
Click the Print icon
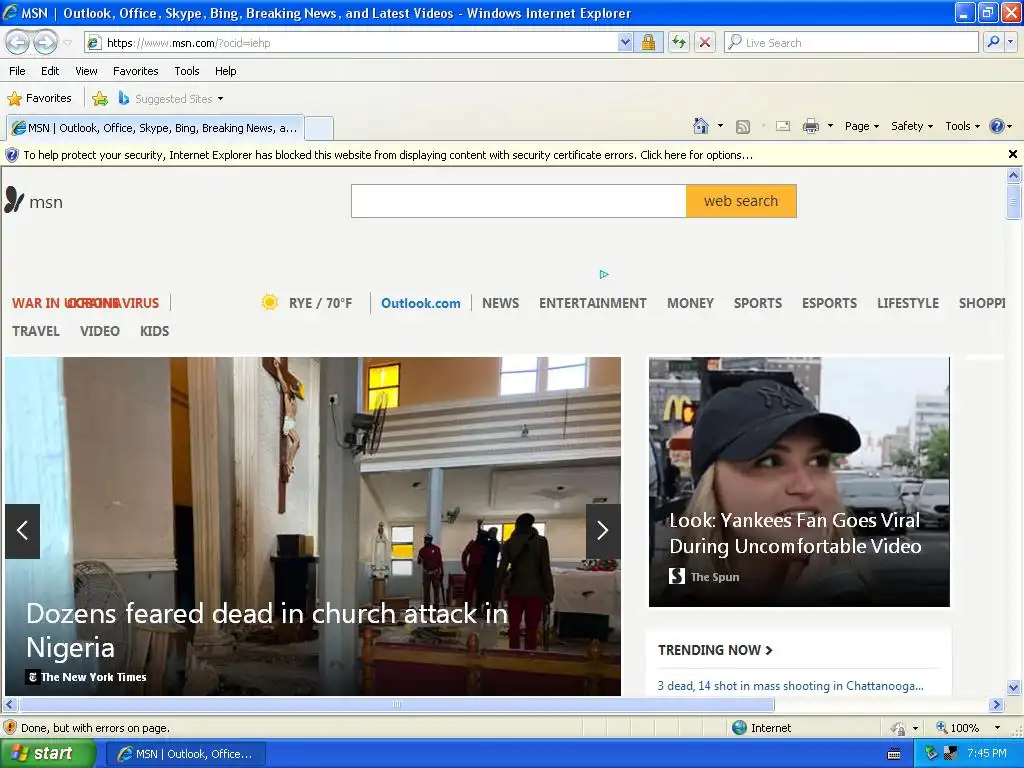click(x=810, y=126)
